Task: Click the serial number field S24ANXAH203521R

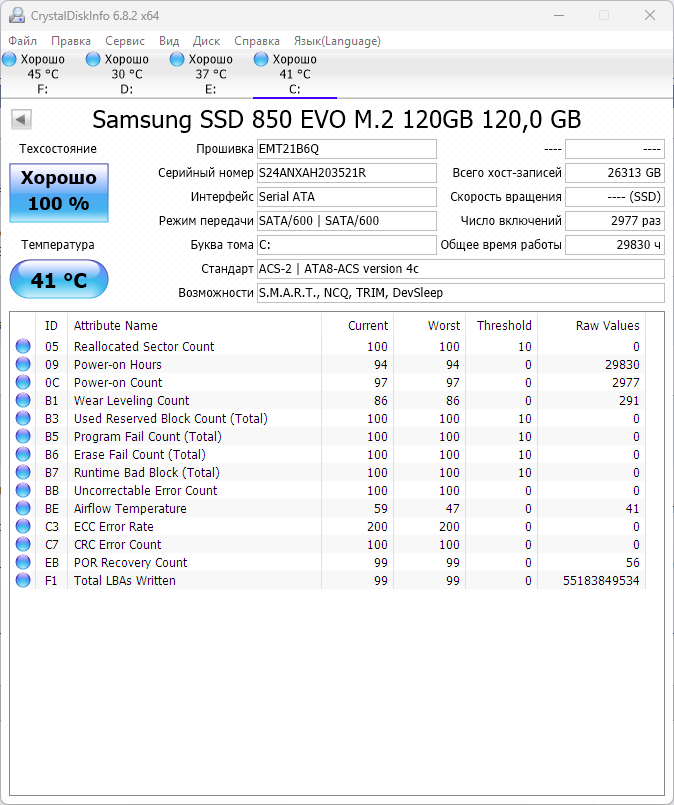Action: [346, 173]
